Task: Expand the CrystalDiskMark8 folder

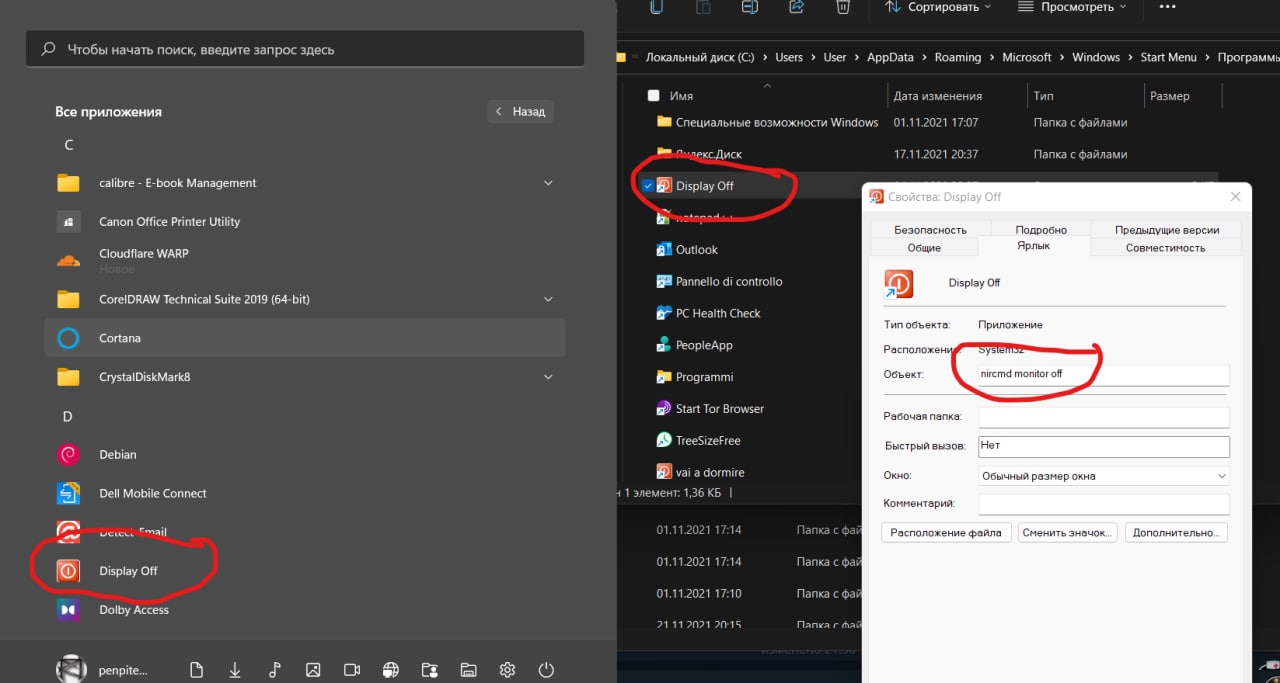Action: [x=548, y=377]
